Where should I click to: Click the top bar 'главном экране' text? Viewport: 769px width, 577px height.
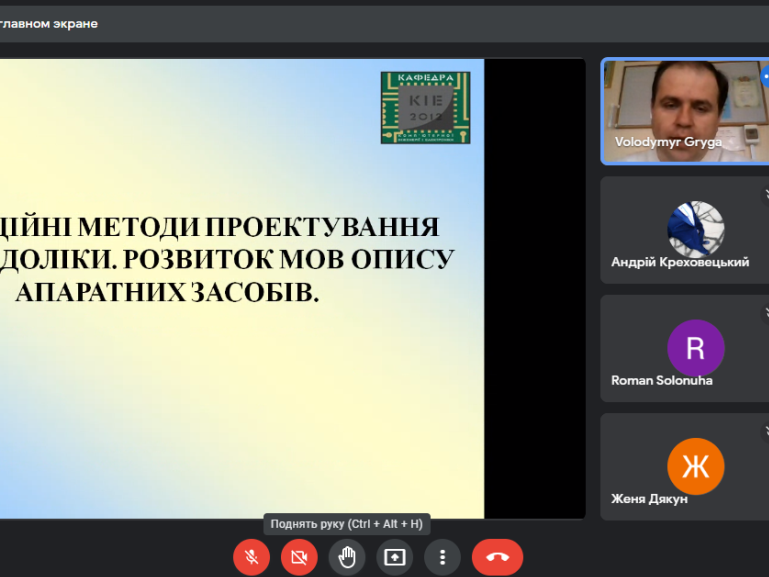tap(50, 23)
